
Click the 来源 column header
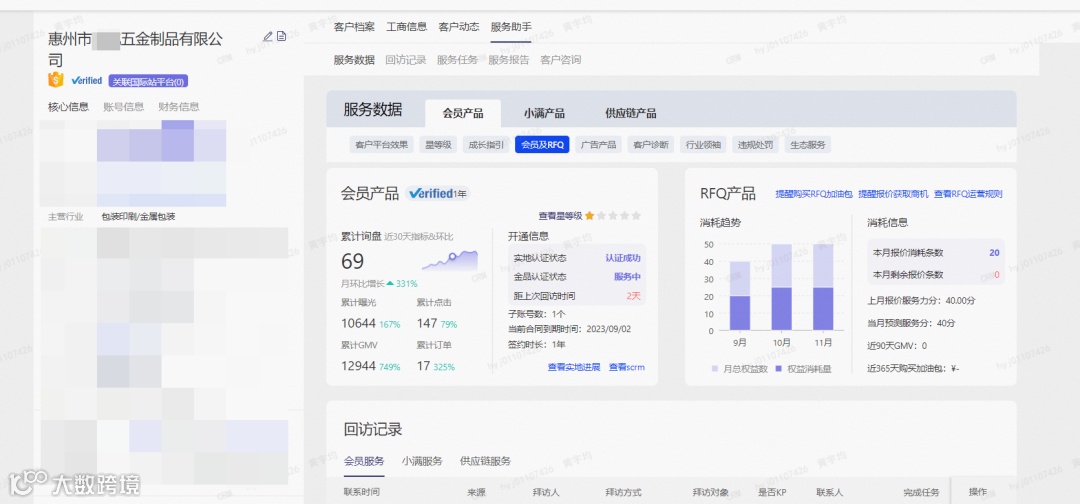477,492
